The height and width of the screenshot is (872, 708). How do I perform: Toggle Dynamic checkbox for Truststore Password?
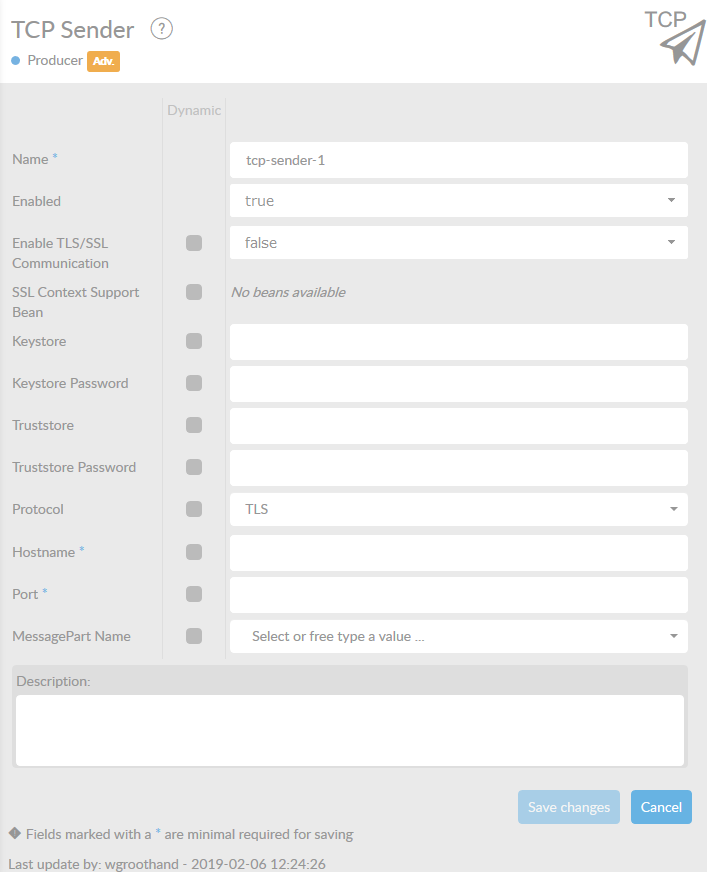tap(194, 467)
